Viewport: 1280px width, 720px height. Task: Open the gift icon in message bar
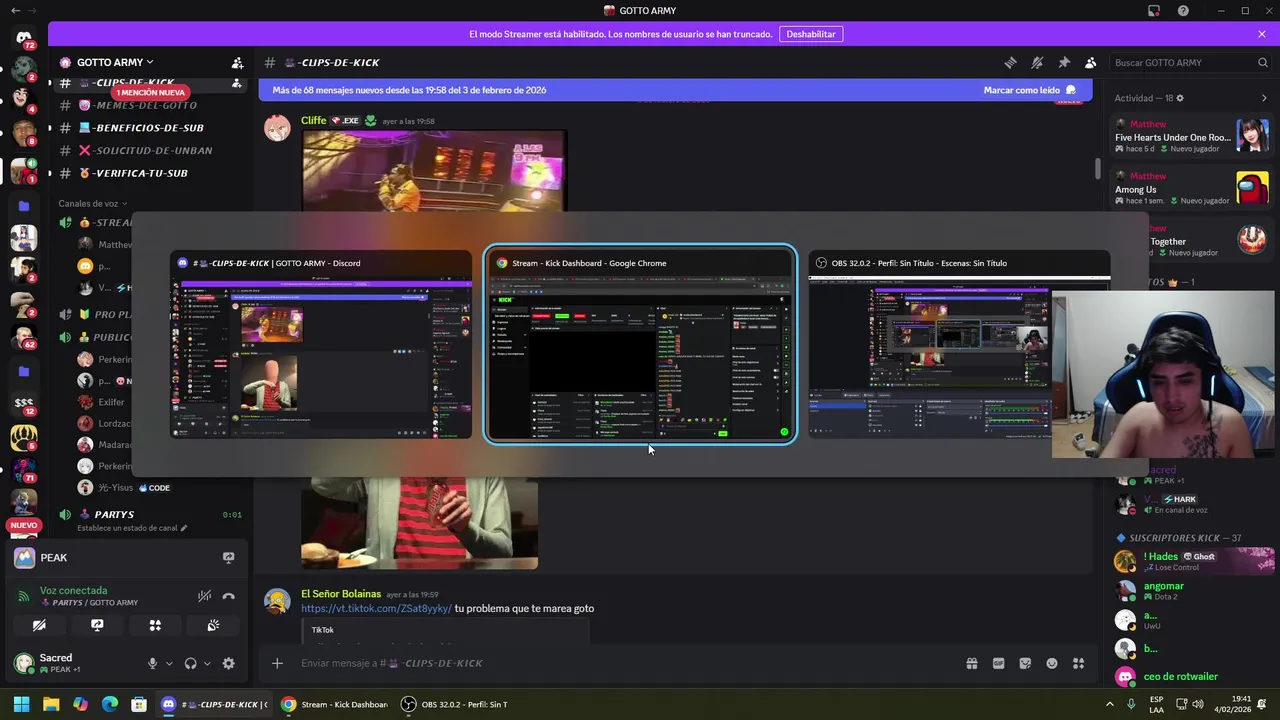[x=971, y=663]
